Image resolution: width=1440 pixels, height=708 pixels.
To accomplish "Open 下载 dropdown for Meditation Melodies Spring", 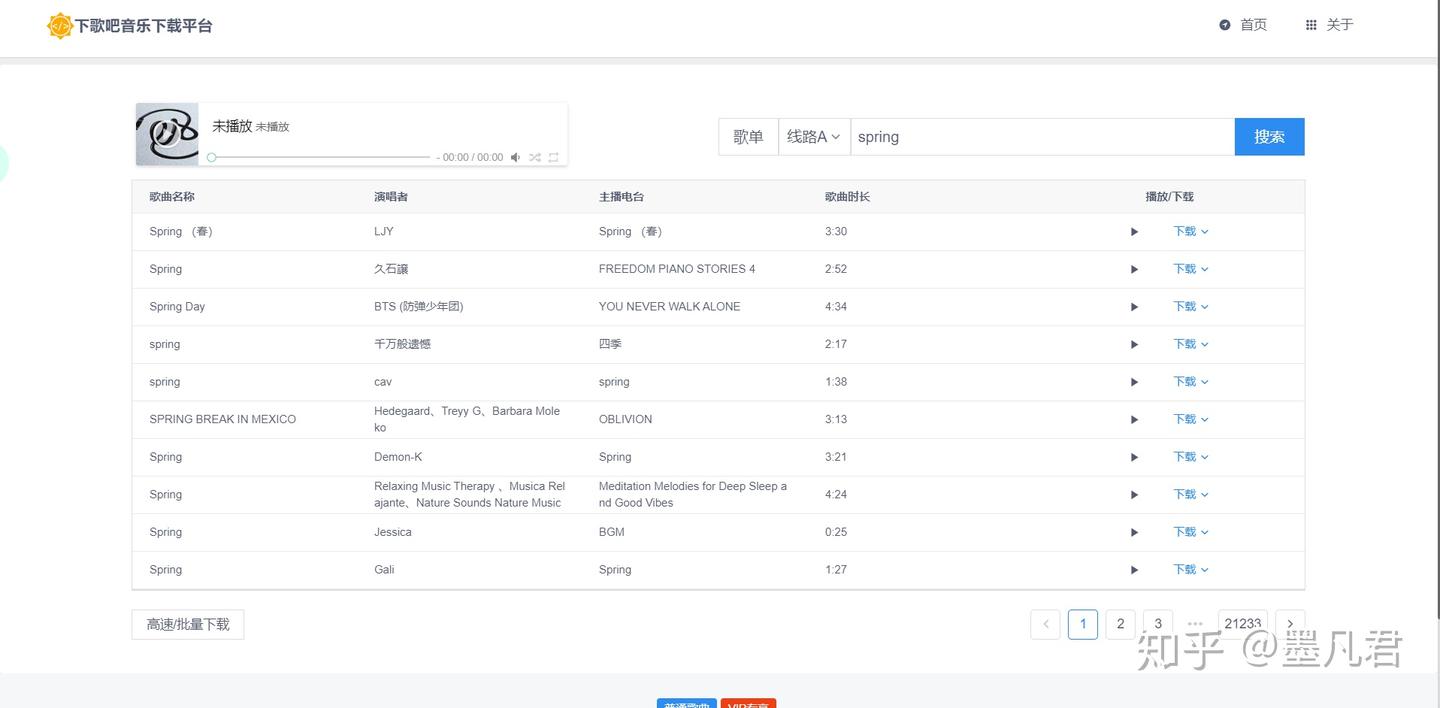I will click(x=1191, y=495).
